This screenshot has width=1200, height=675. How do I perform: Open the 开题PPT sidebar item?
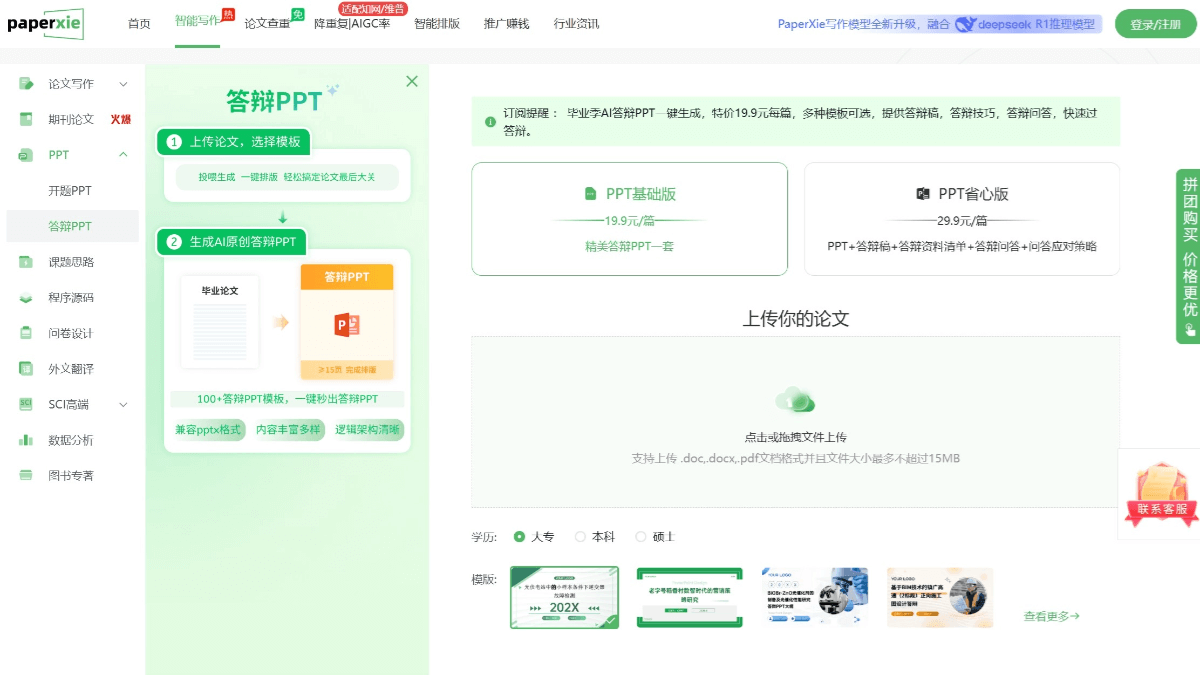click(x=70, y=191)
